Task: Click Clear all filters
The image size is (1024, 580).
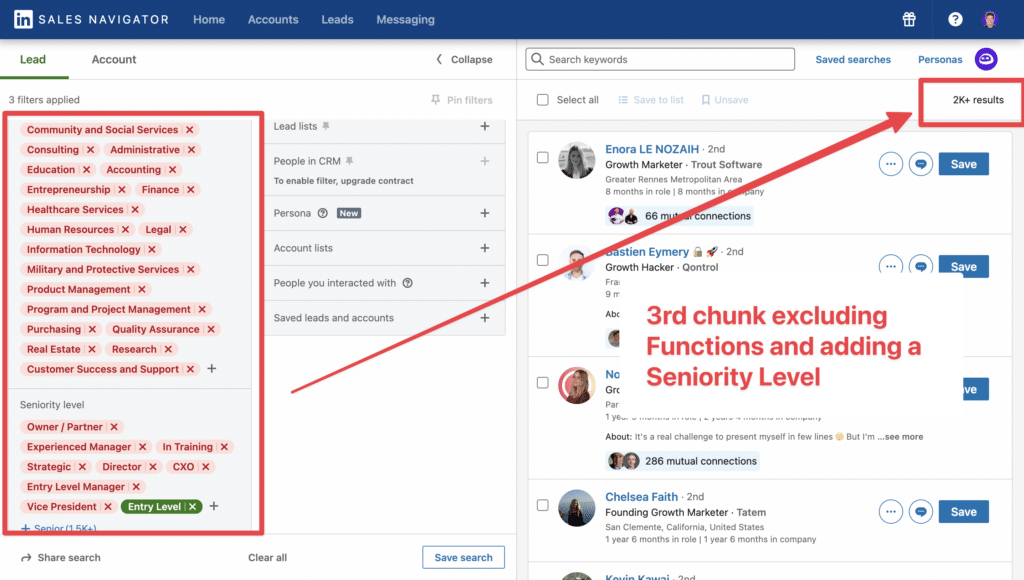Action: coord(267,558)
